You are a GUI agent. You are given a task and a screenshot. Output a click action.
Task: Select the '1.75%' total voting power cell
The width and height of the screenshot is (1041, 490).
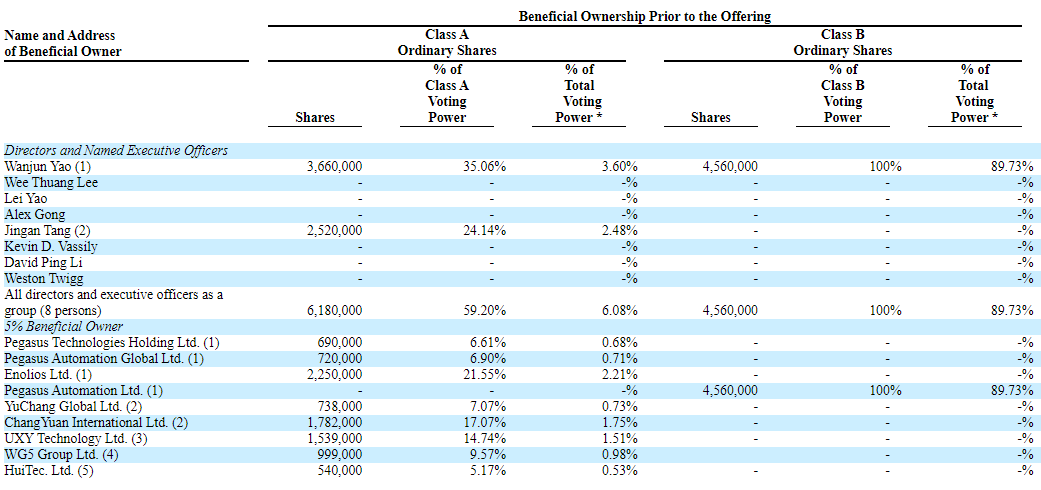tap(619, 422)
